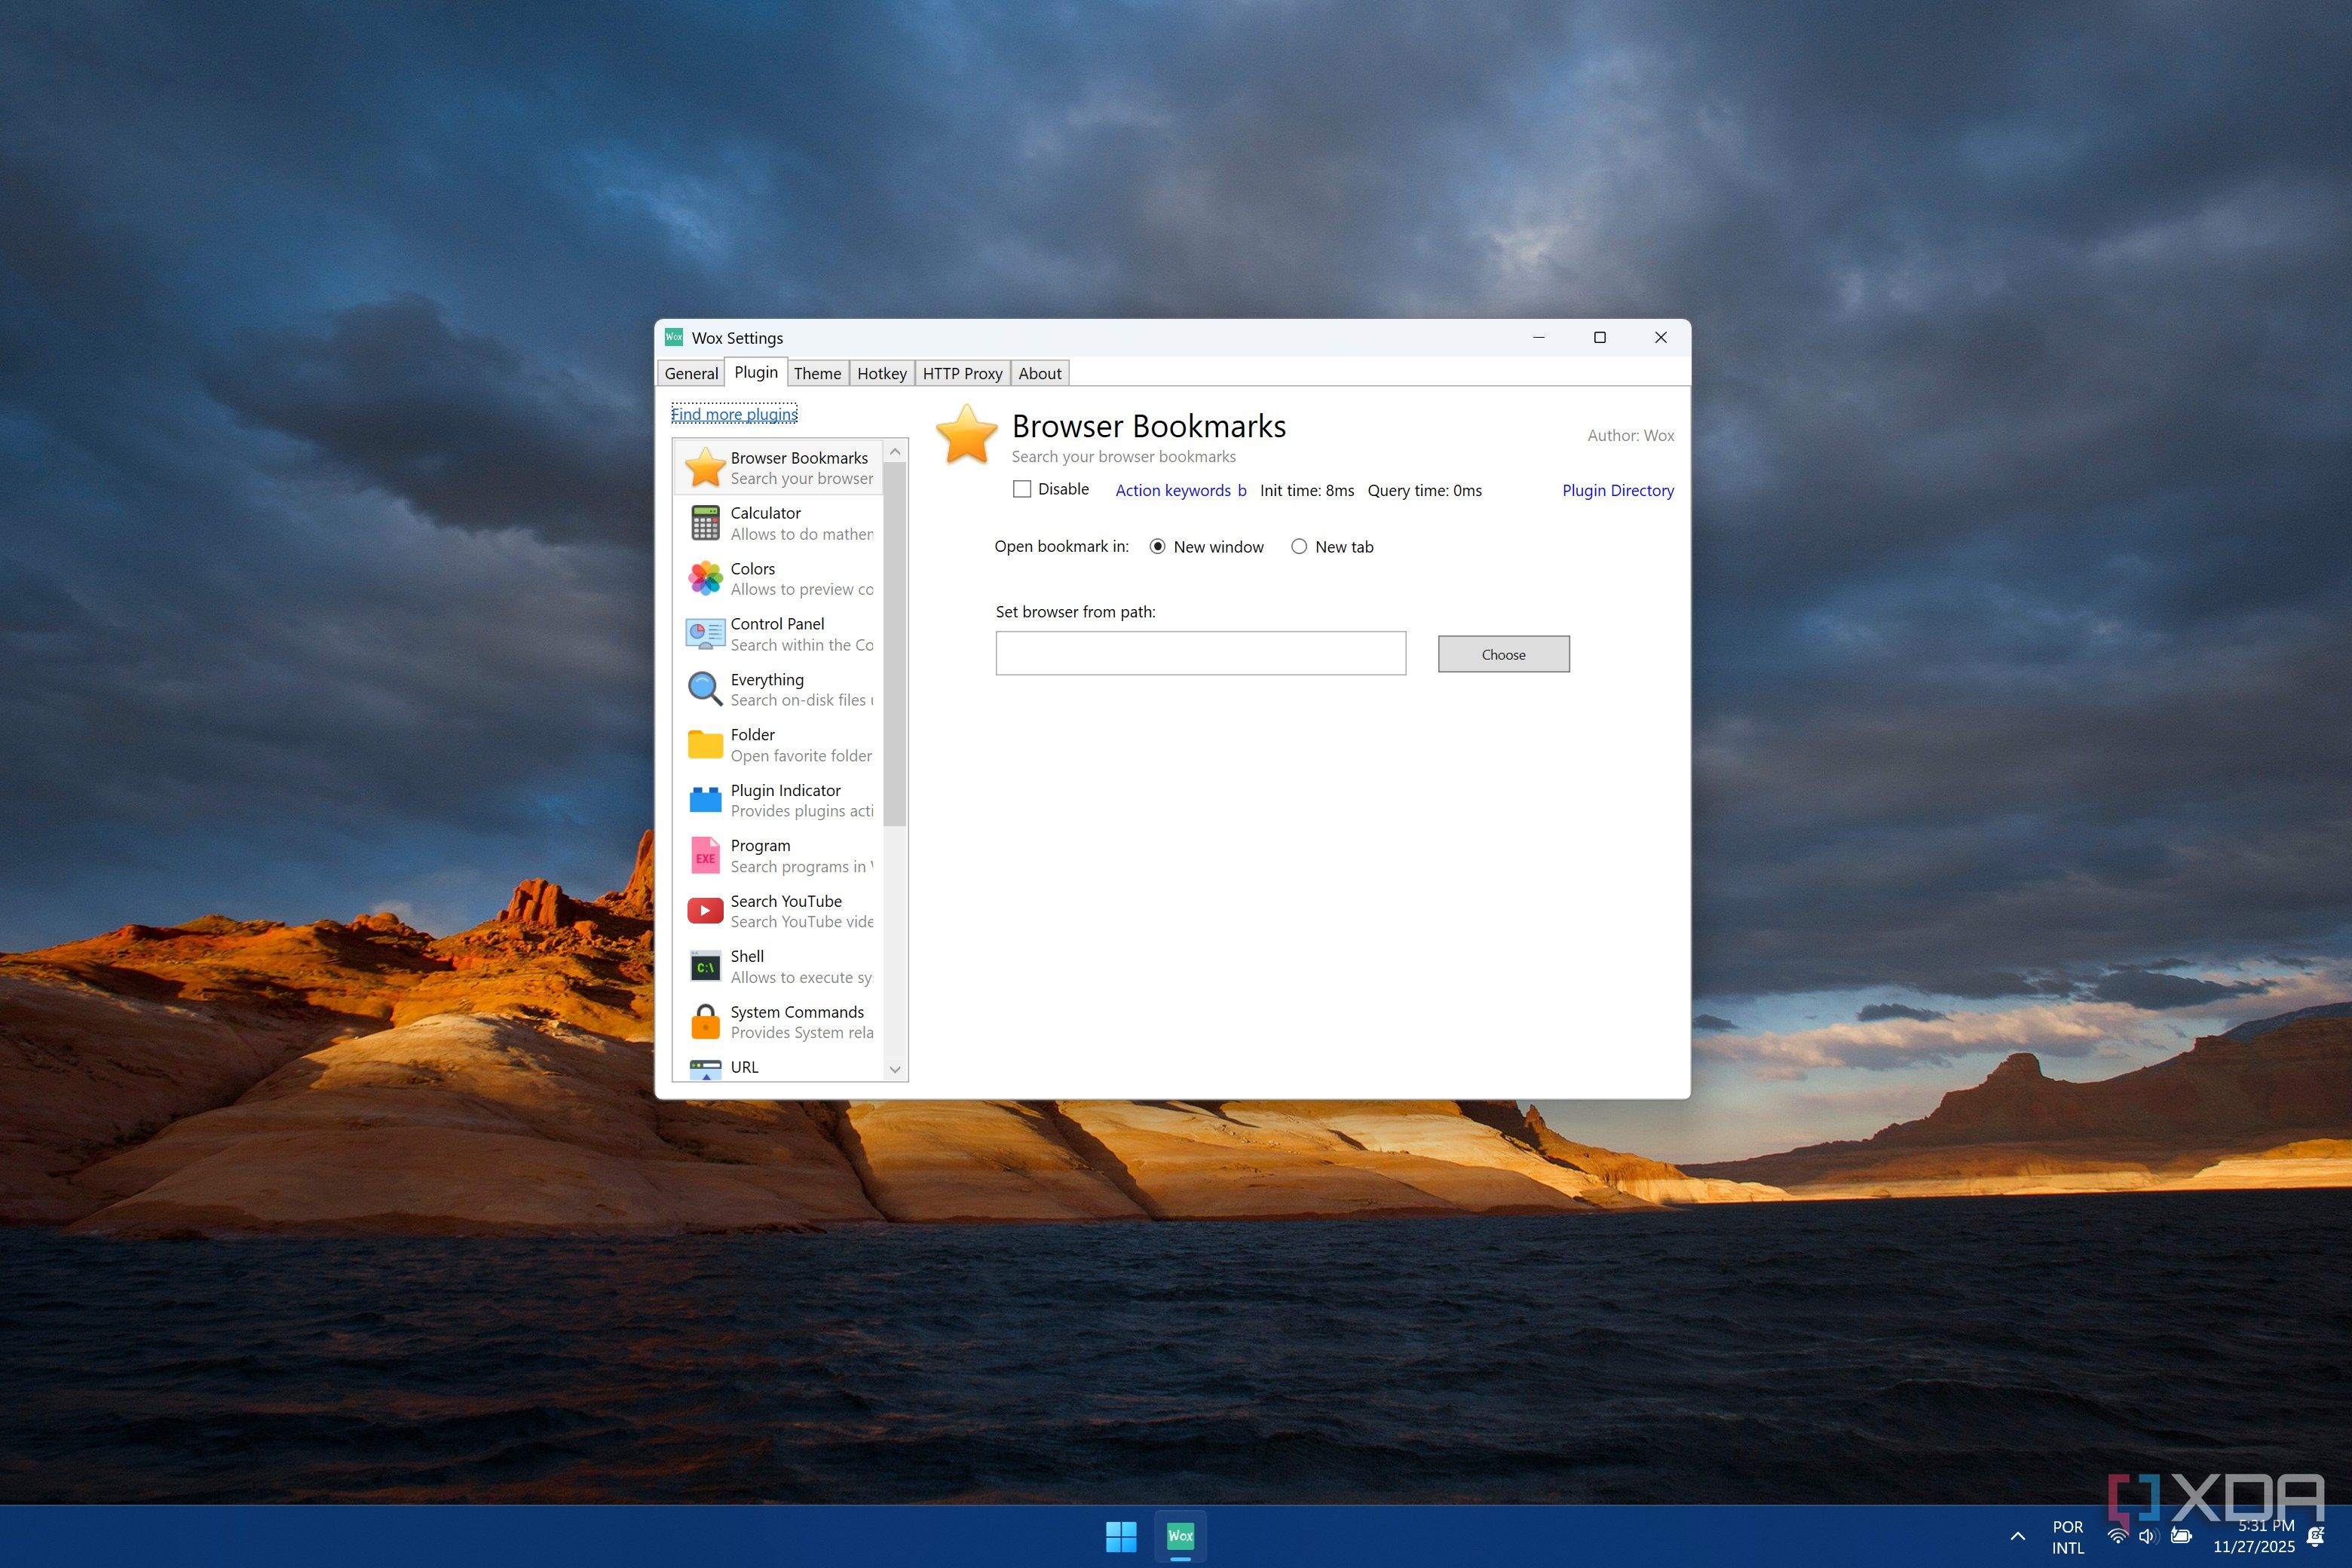Click the Plugin Indicator brick icon

(x=705, y=800)
